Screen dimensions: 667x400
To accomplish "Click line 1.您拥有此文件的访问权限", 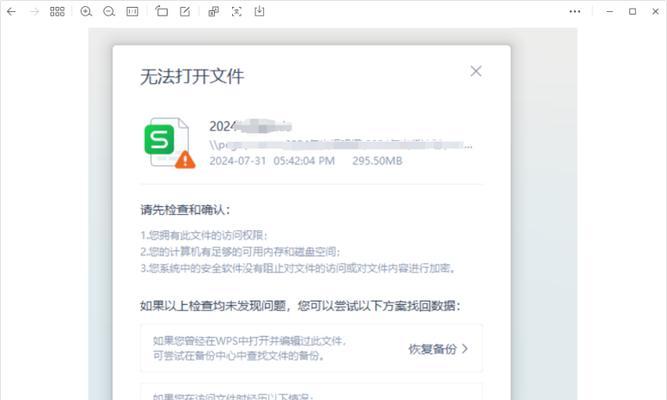I will tap(204, 235).
